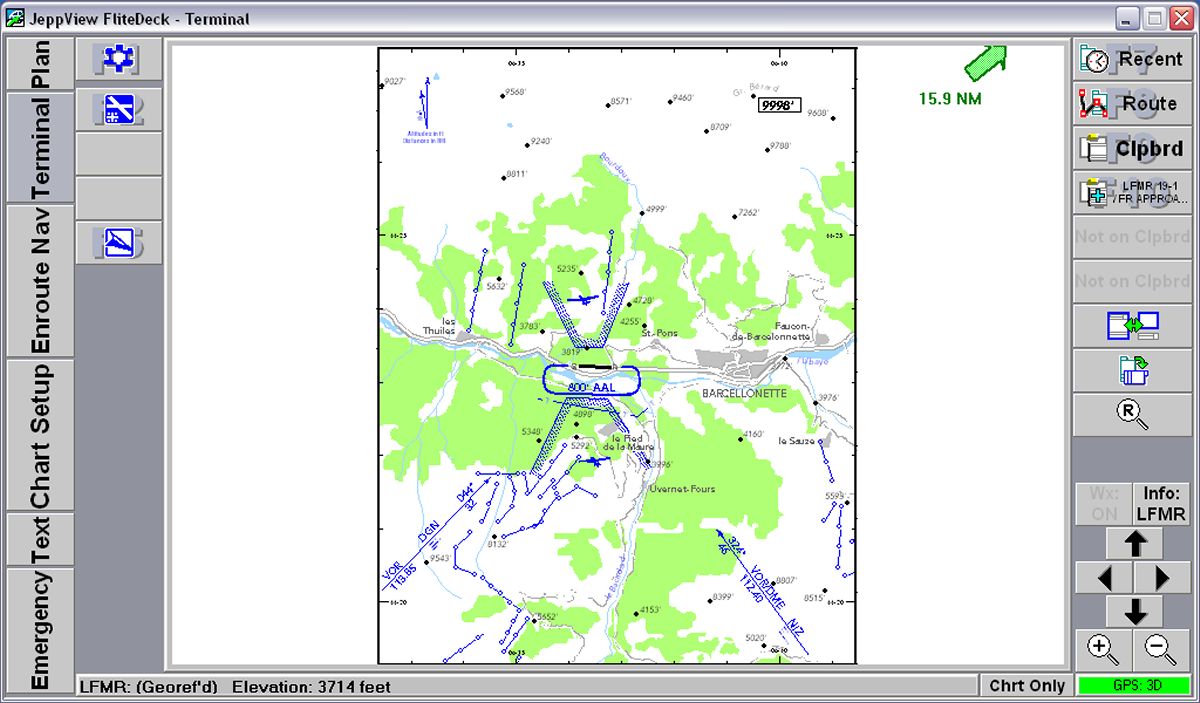Click the rotate chart pages icon

coord(1132,371)
